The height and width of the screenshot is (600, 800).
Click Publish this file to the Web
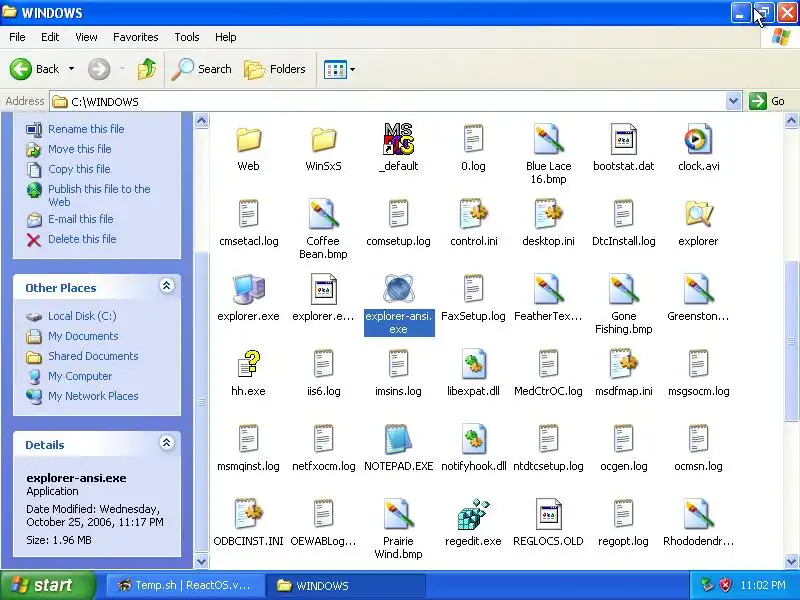point(99,195)
